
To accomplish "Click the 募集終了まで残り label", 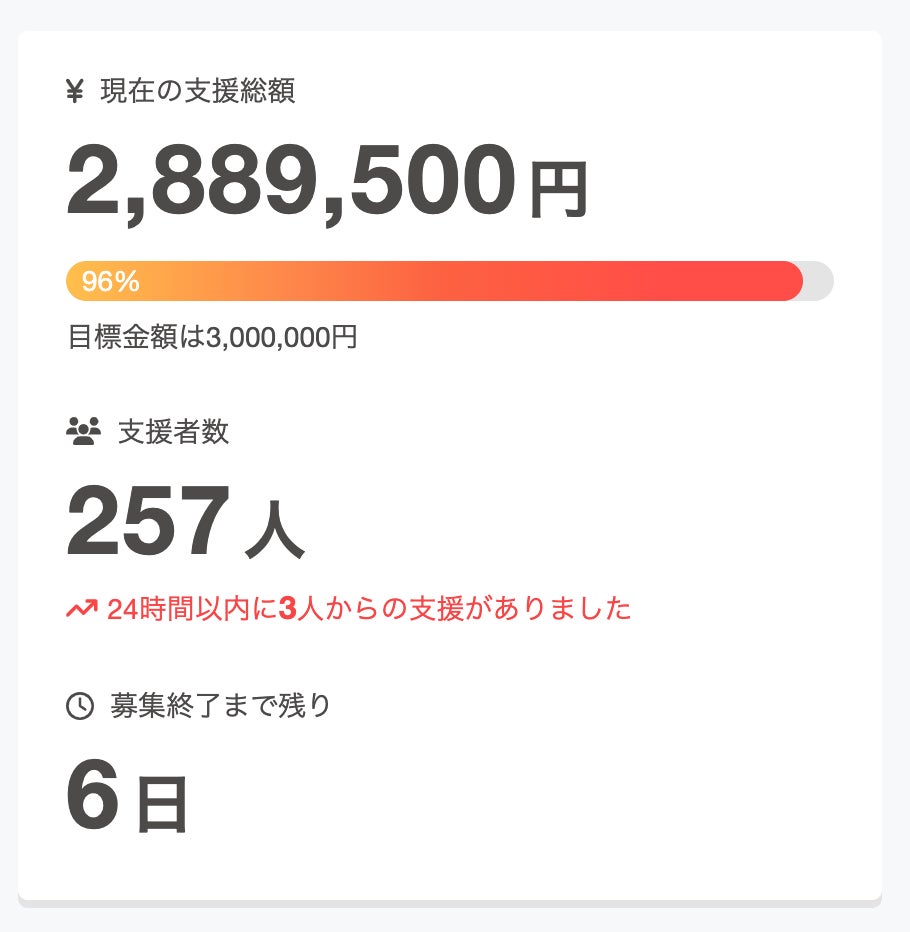I will pos(220,706).
